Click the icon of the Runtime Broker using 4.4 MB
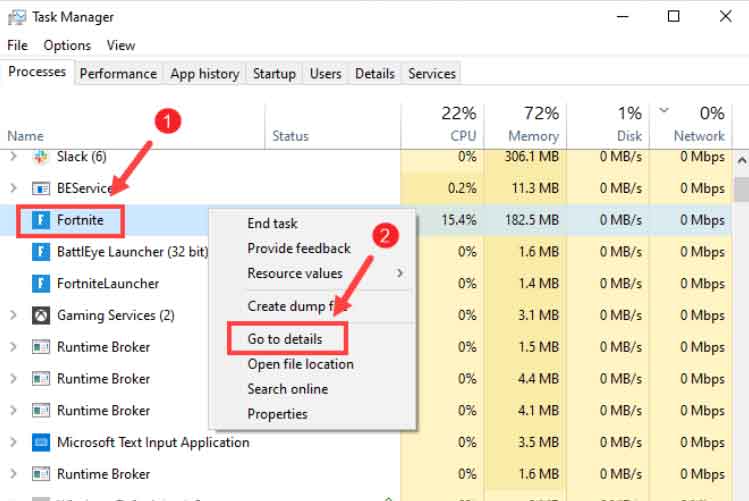This screenshot has height=501, width=749. pyautogui.click(x=41, y=379)
